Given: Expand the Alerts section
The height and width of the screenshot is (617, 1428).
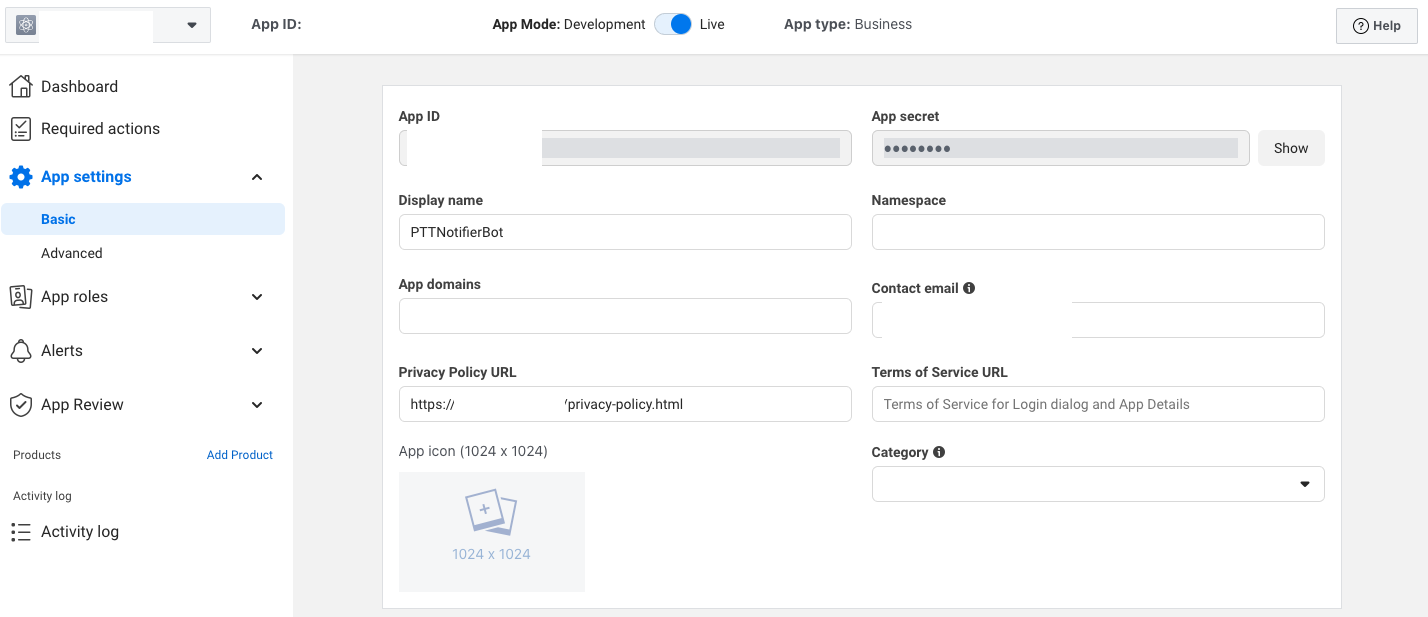Looking at the screenshot, I should tap(257, 351).
